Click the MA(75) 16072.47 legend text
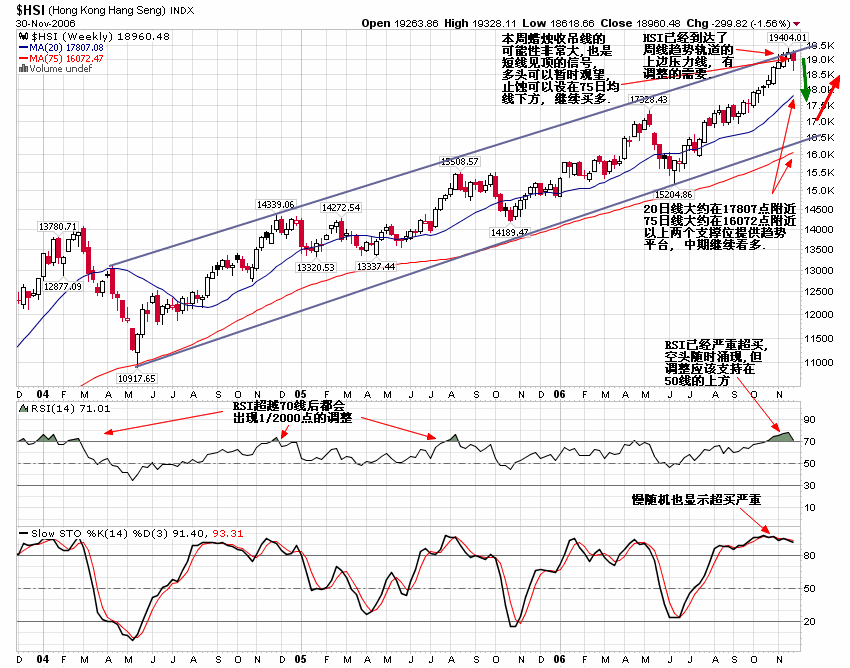This screenshot has width=850, height=668. 66,58
